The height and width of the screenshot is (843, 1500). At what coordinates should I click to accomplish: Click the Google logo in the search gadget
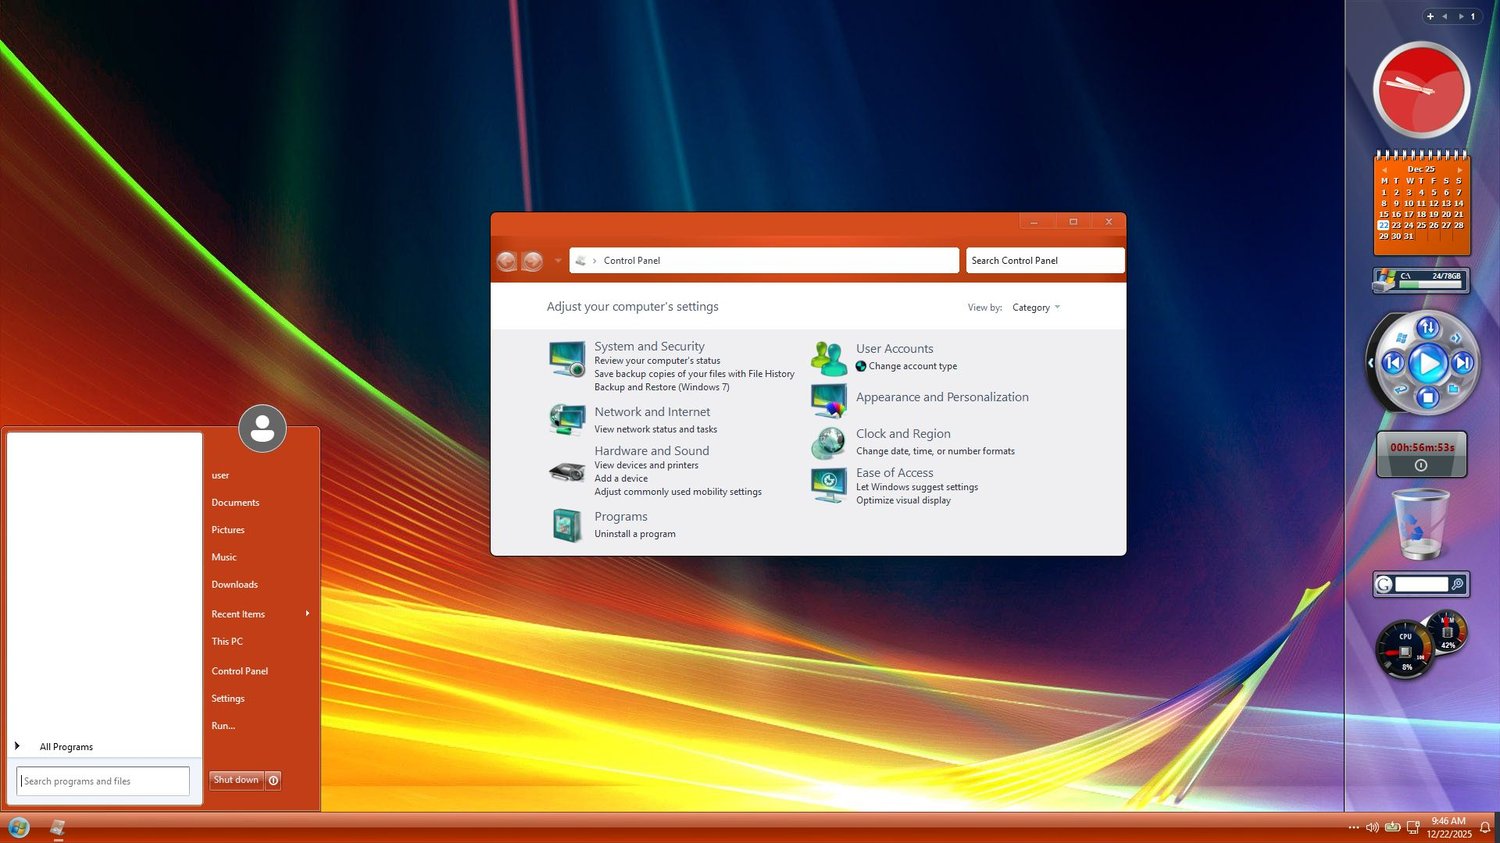tap(1384, 585)
